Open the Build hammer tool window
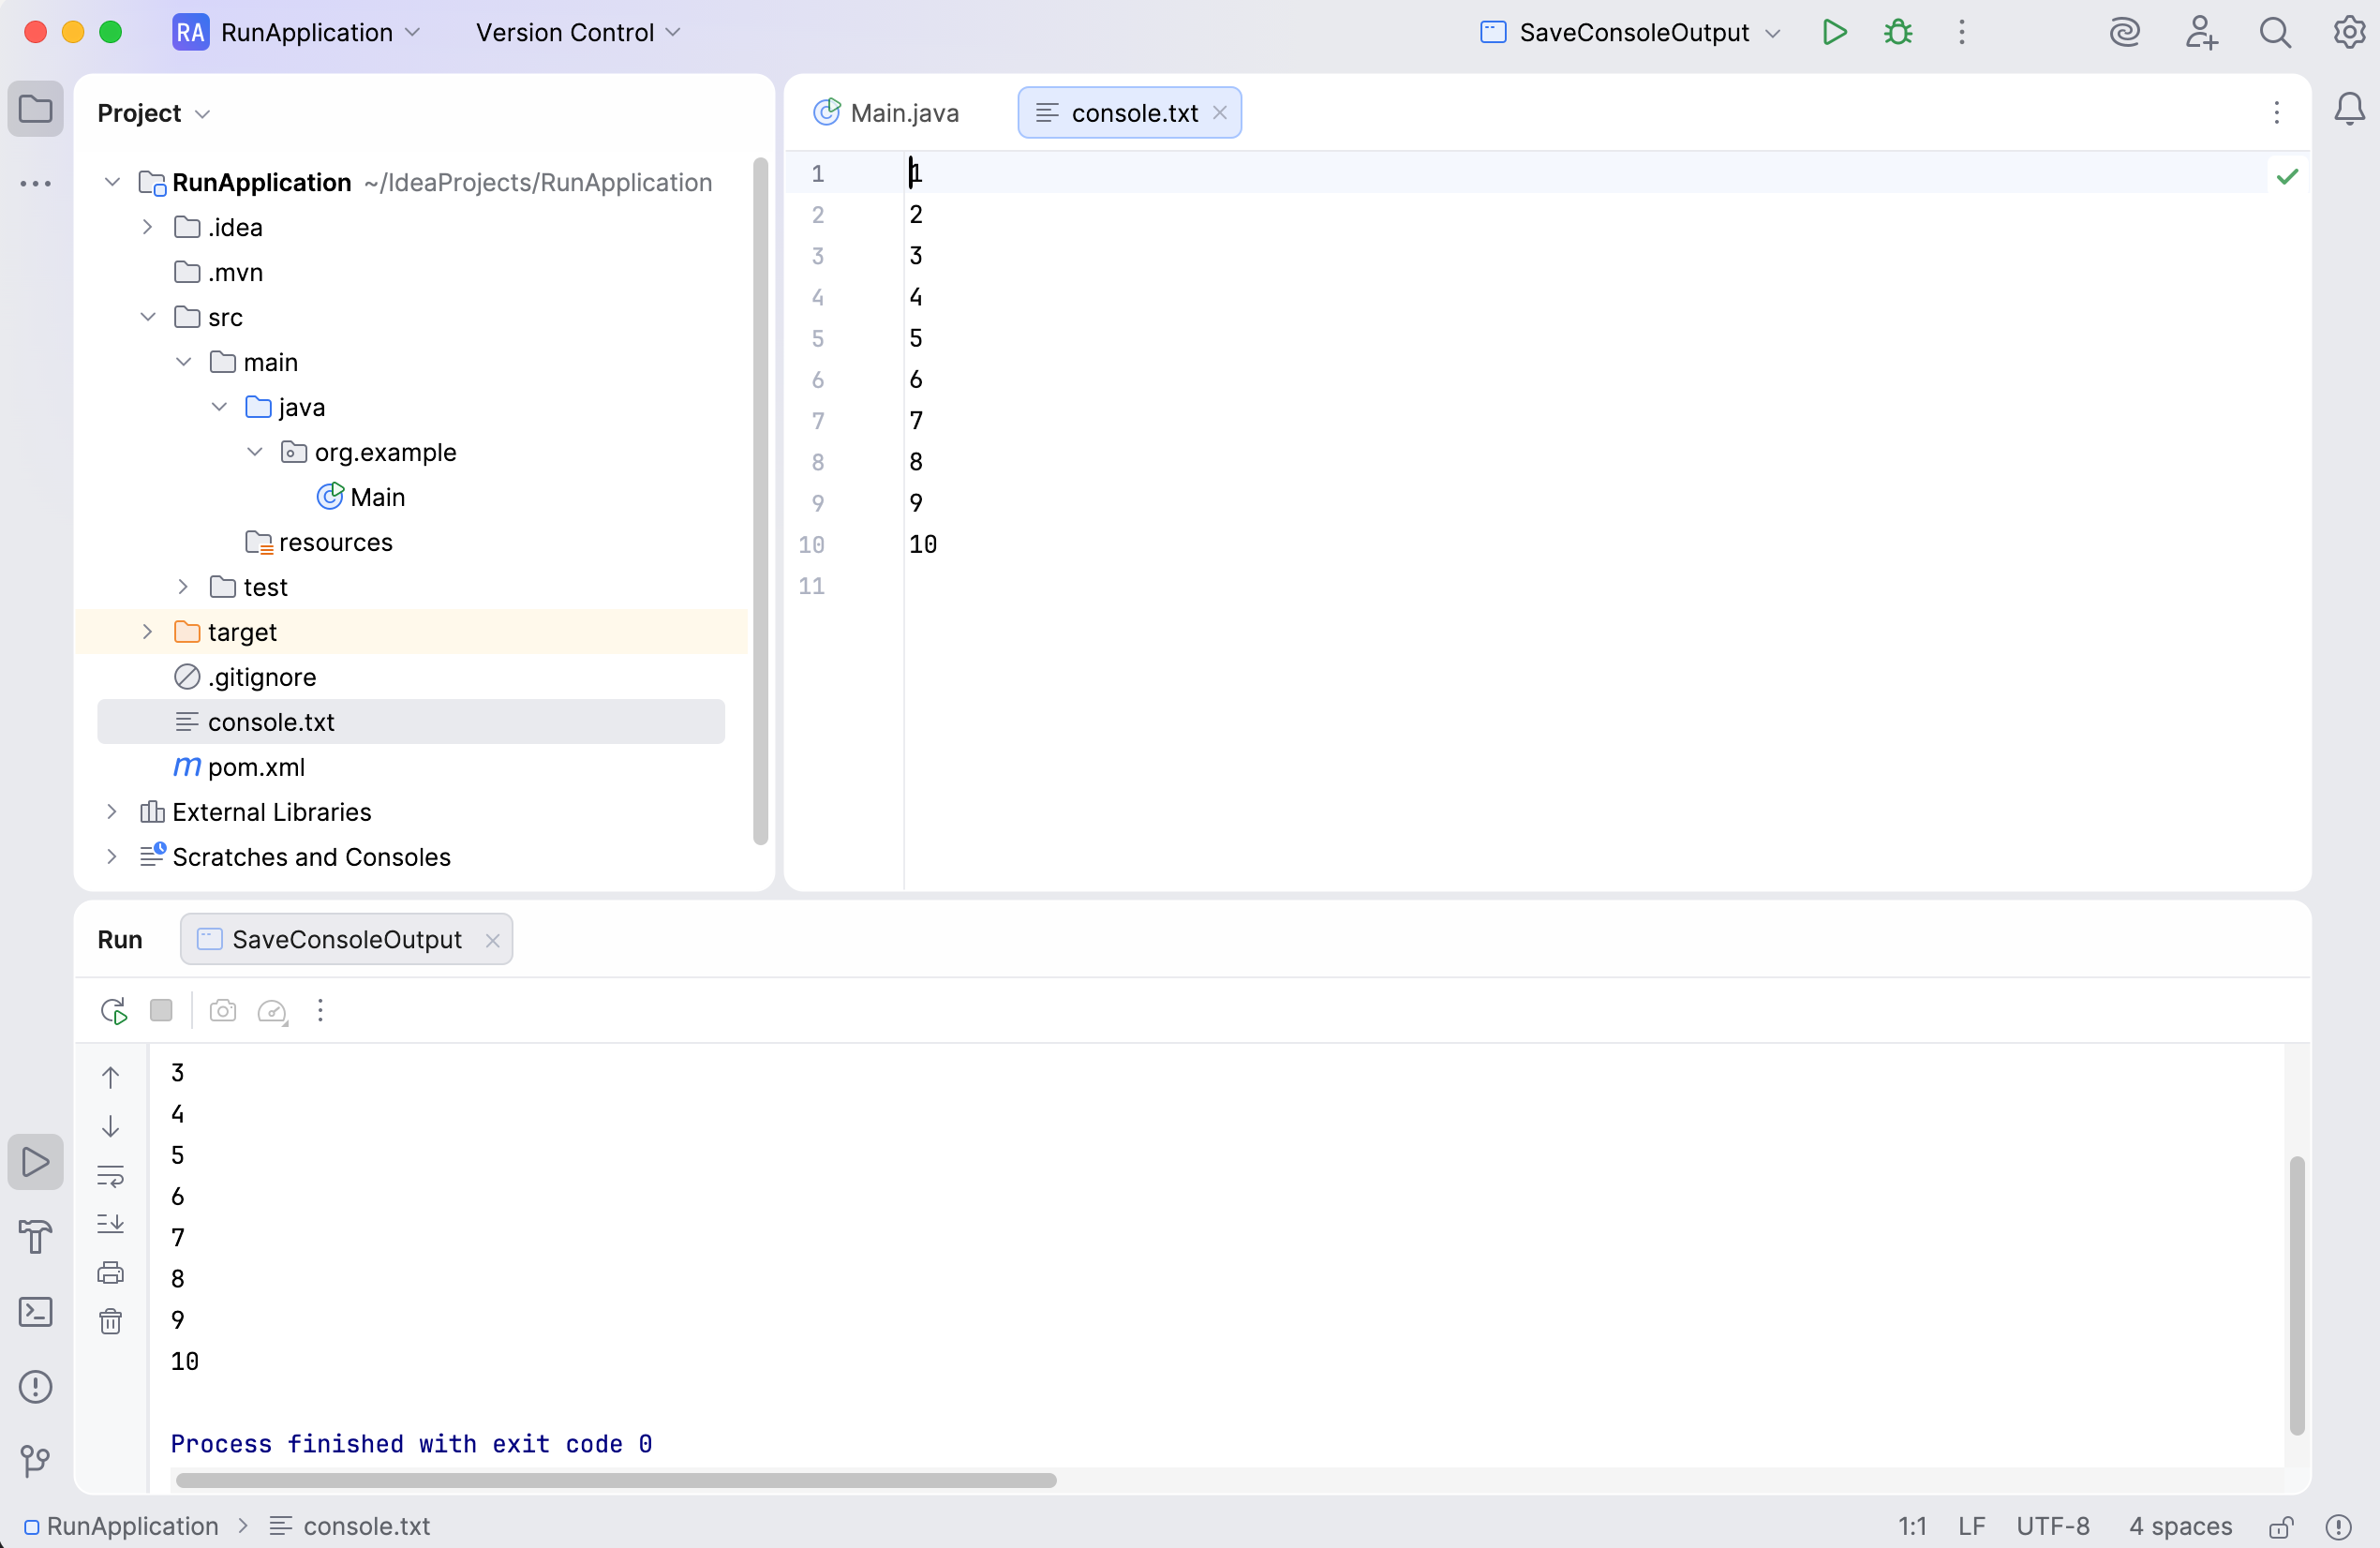This screenshot has width=2380, height=1548. [36, 1237]
